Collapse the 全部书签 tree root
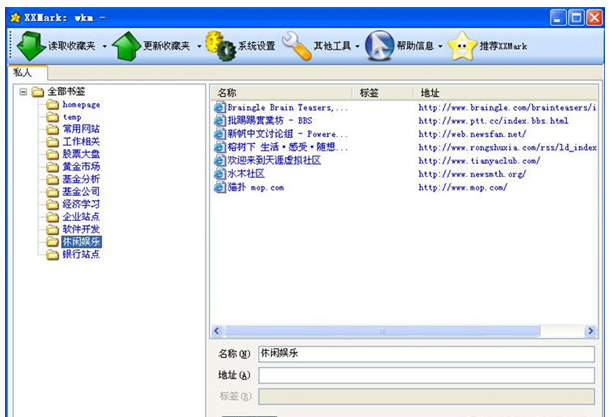613x417 pixels. pos(23,92)
